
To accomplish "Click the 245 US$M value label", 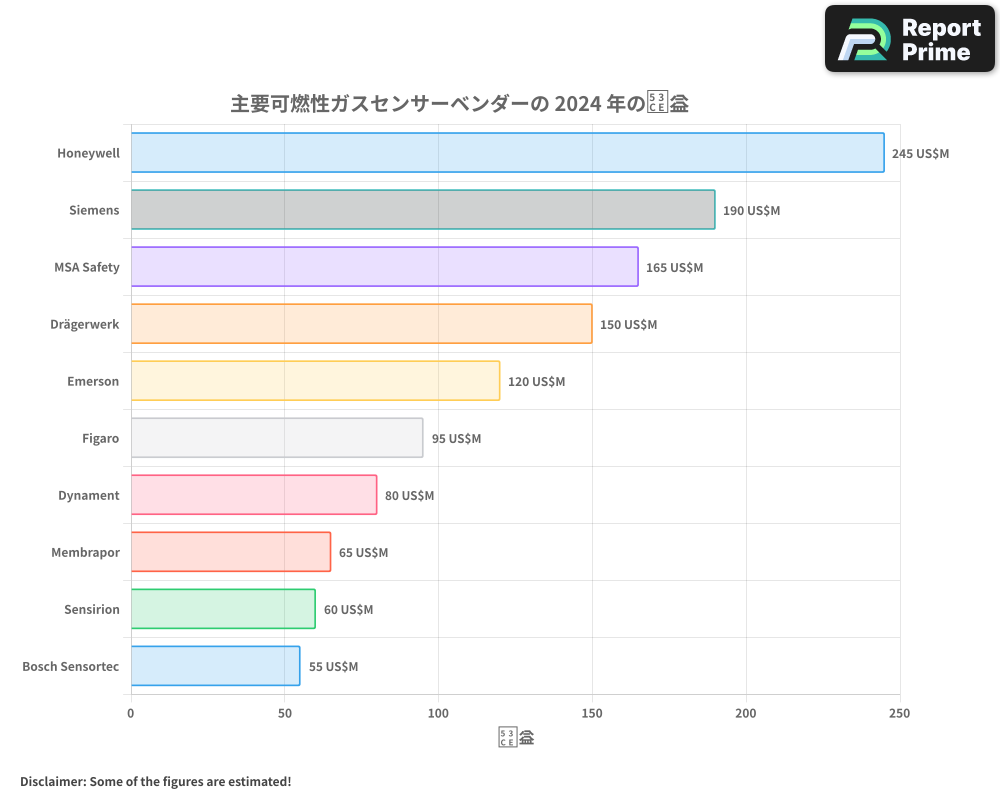I will click(920, 153).
